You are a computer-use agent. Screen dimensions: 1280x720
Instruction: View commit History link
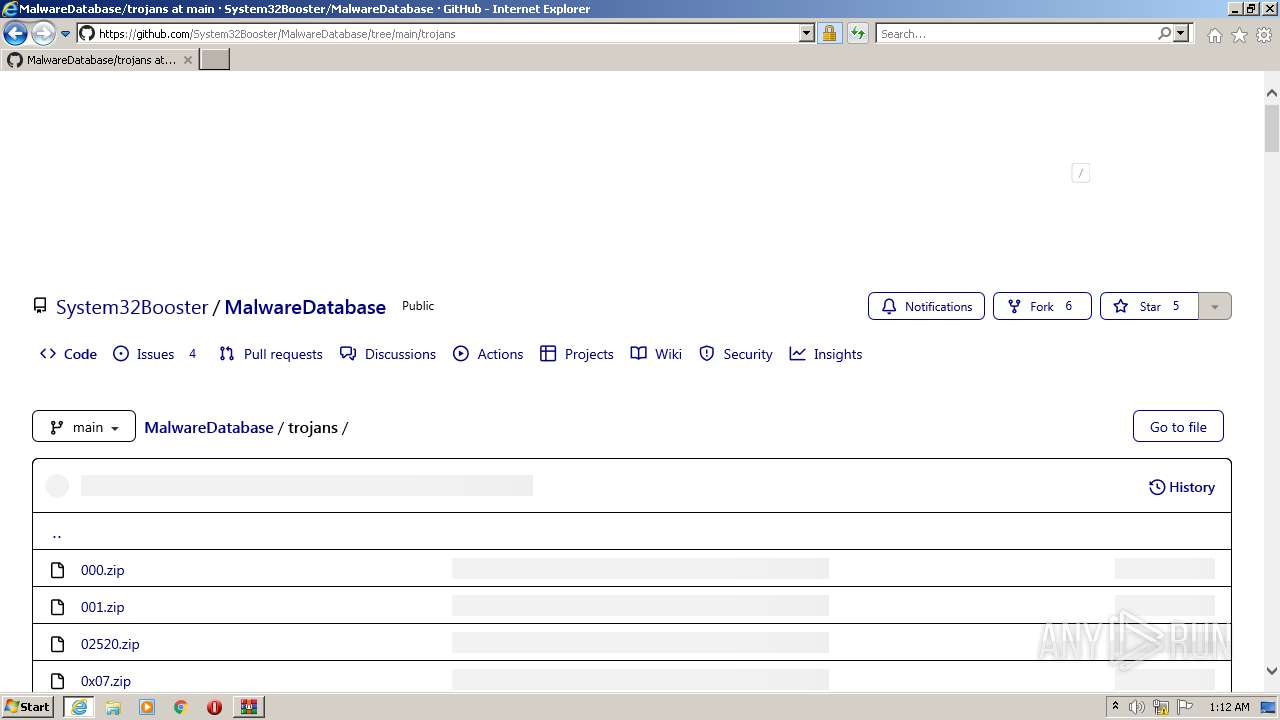click(x=1182, y=487)
